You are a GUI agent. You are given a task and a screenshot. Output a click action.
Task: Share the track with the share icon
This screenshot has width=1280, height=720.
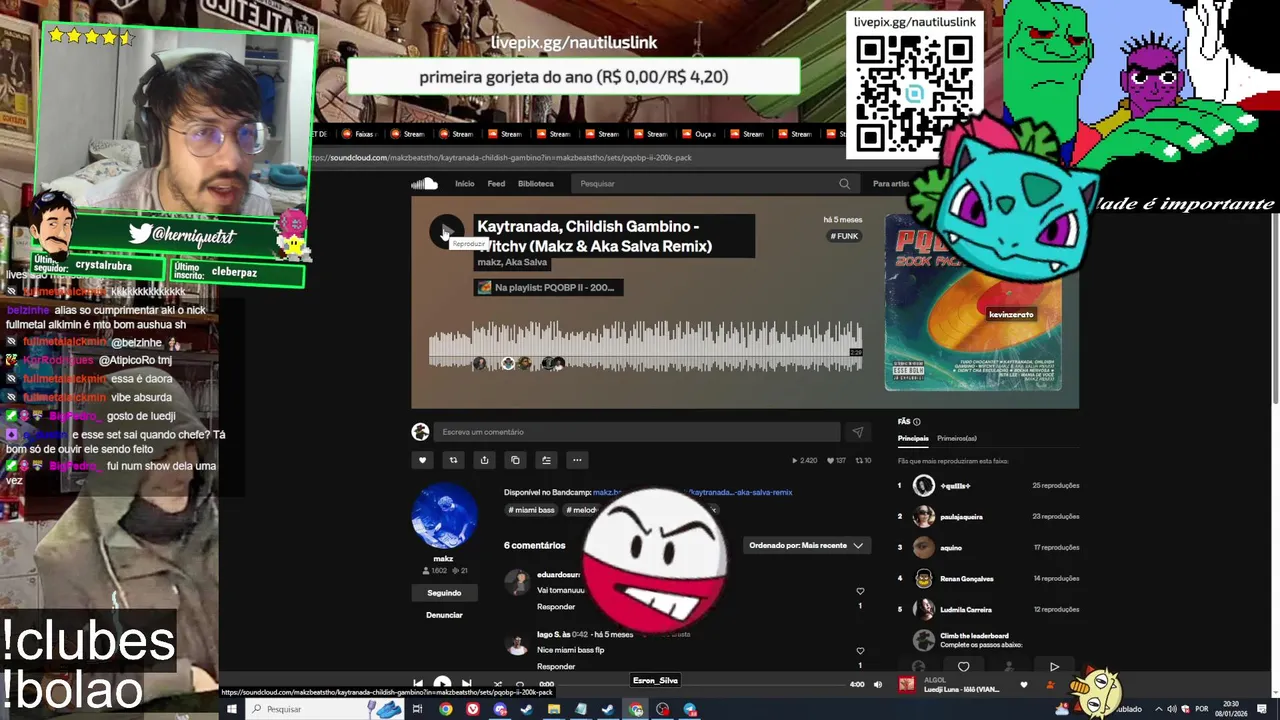484,460
